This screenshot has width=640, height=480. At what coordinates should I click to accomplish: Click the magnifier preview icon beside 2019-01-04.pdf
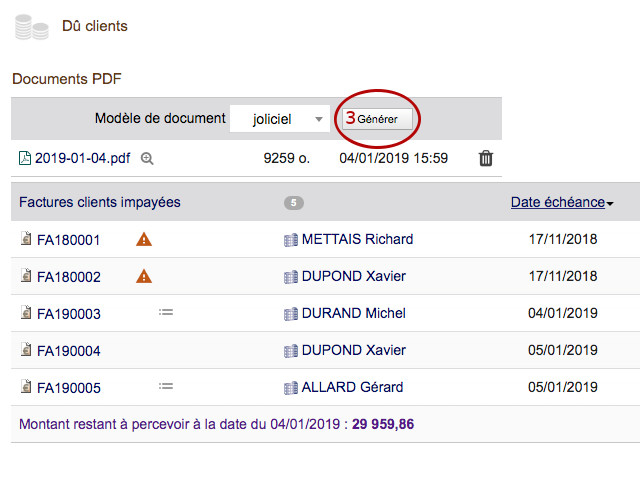pos(147,158)
